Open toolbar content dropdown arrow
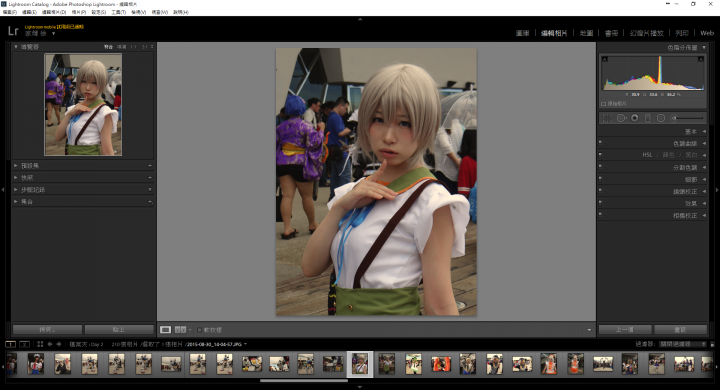This screenshot has height=390, width=720. pyautogui.click(x=589, y=330)
